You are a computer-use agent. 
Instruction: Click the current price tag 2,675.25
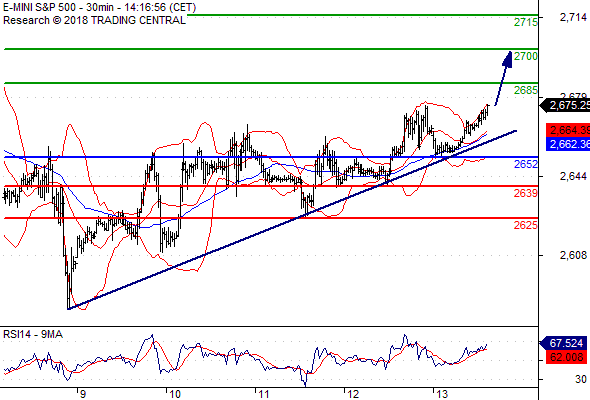point(565,105)
